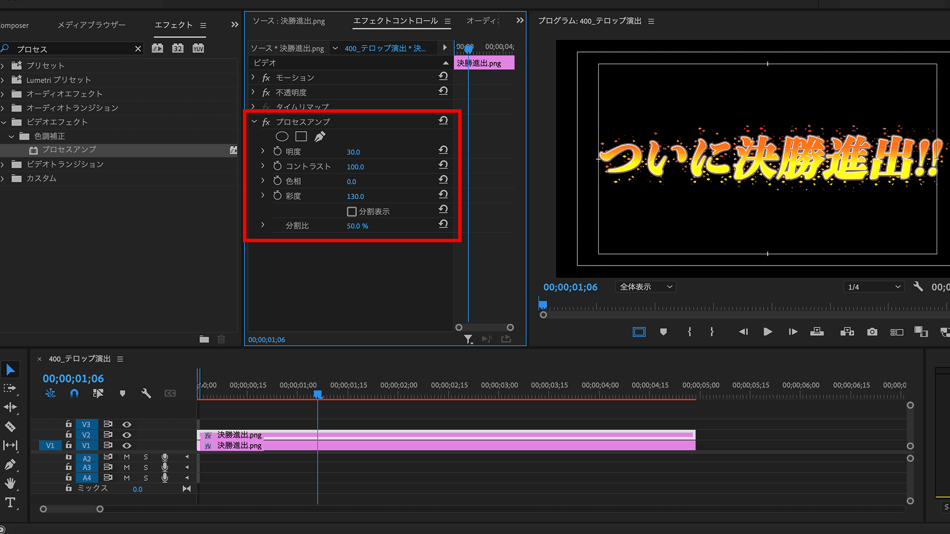Collapse the ビデオエフェクト folder
Screen dimensions: 950x534
click(4, 122)
